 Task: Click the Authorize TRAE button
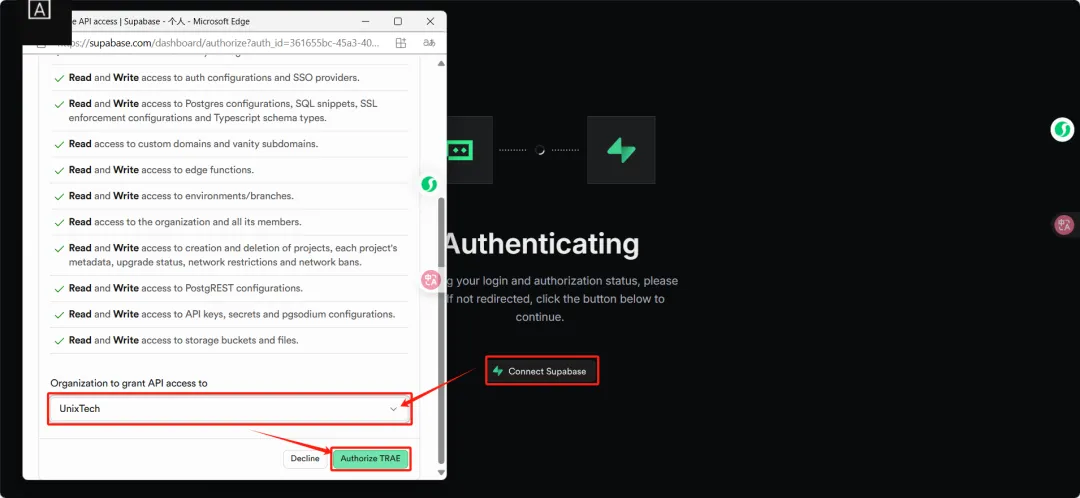370,459
